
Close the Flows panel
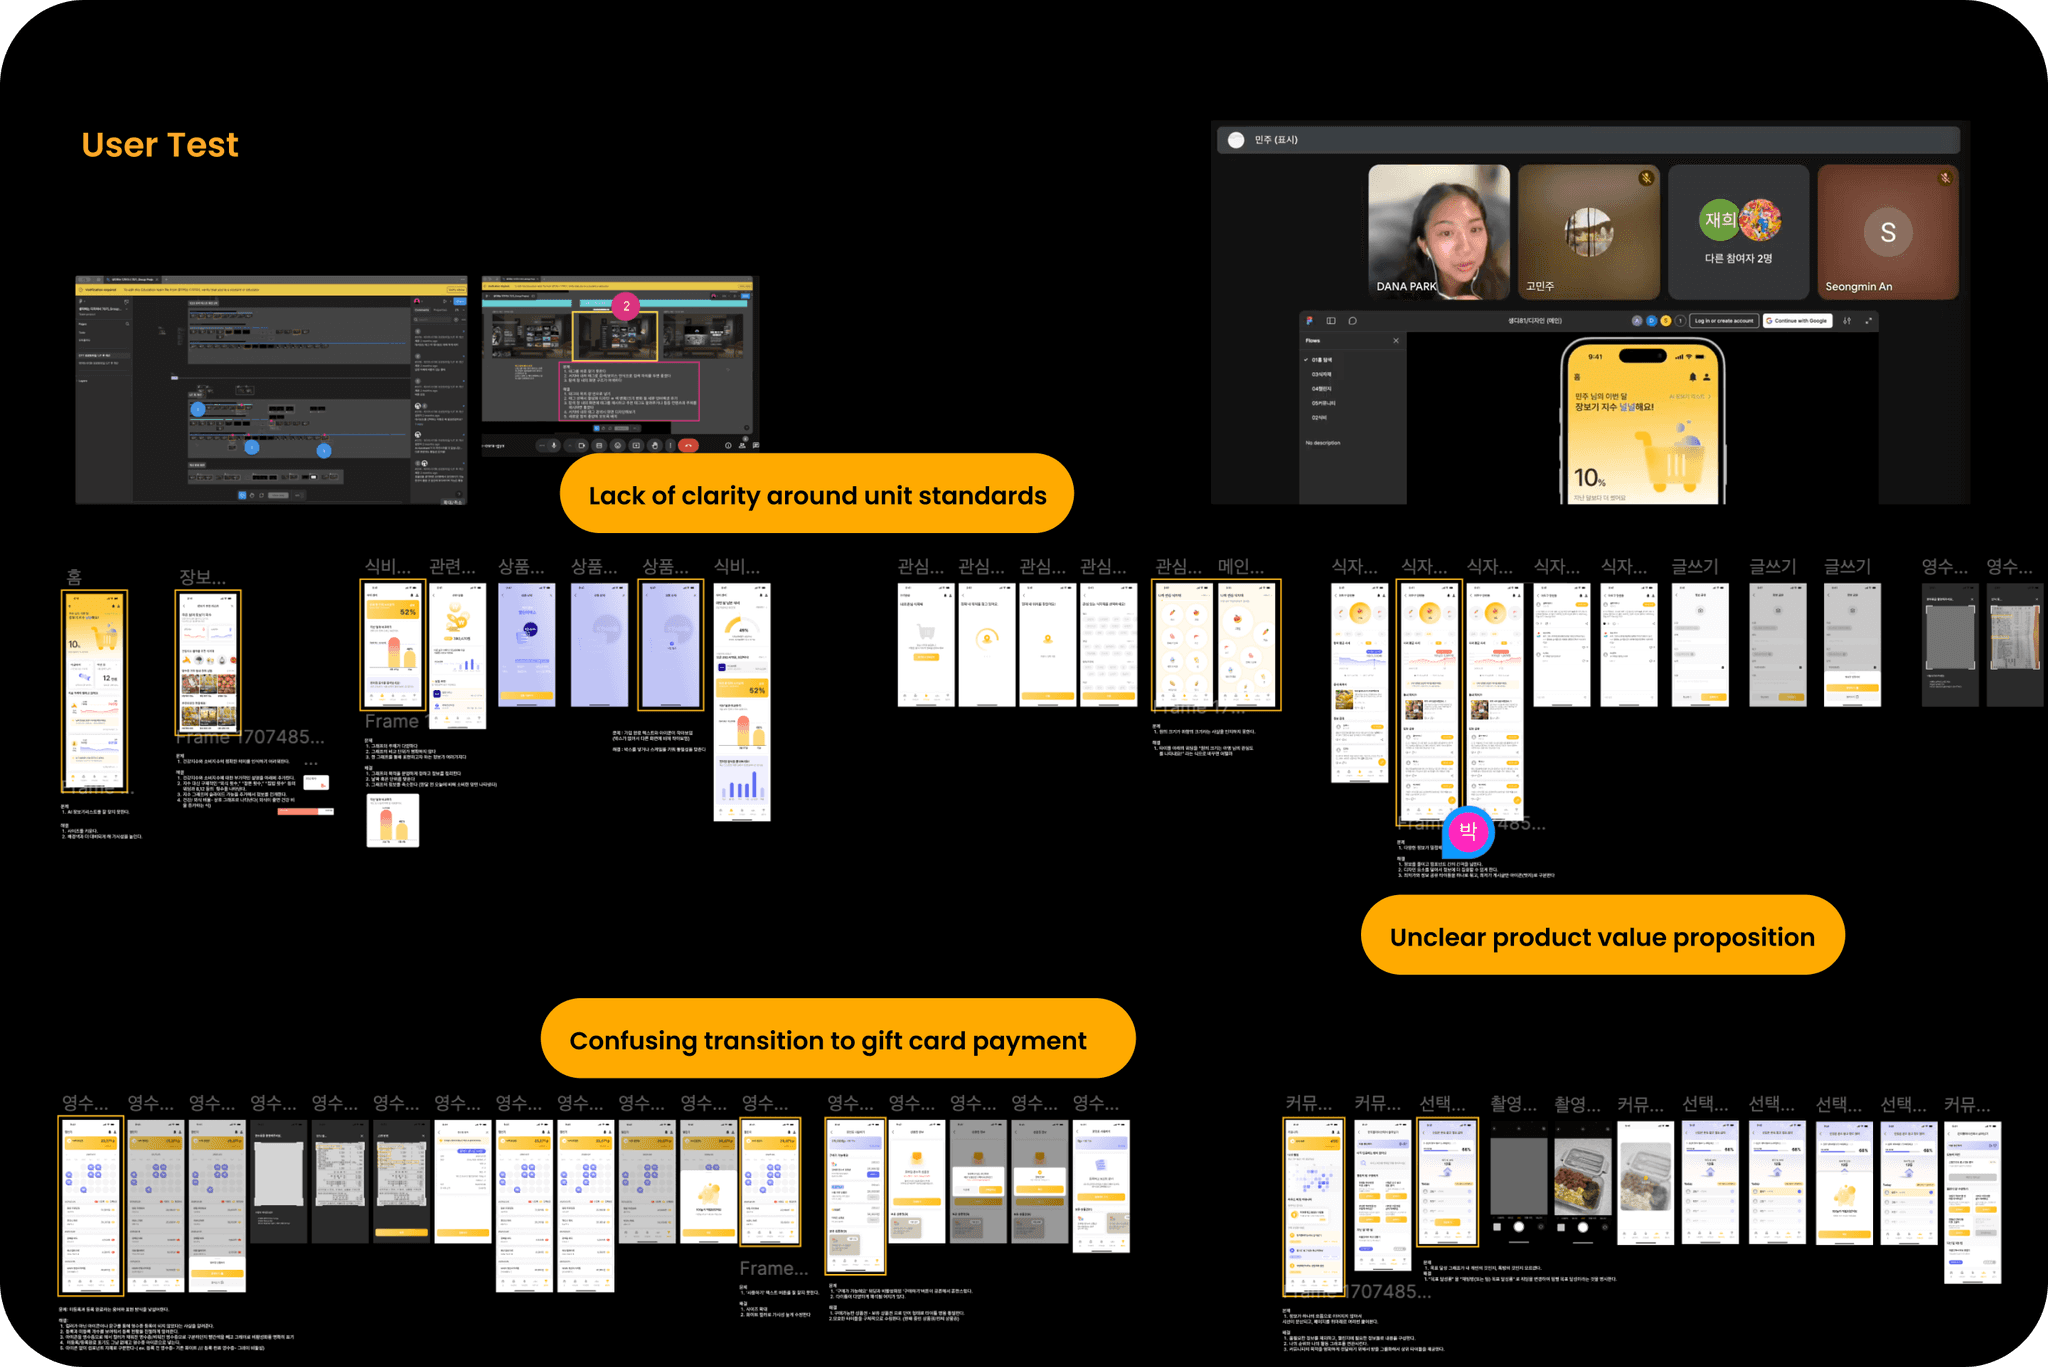(x=1396, y=341)
